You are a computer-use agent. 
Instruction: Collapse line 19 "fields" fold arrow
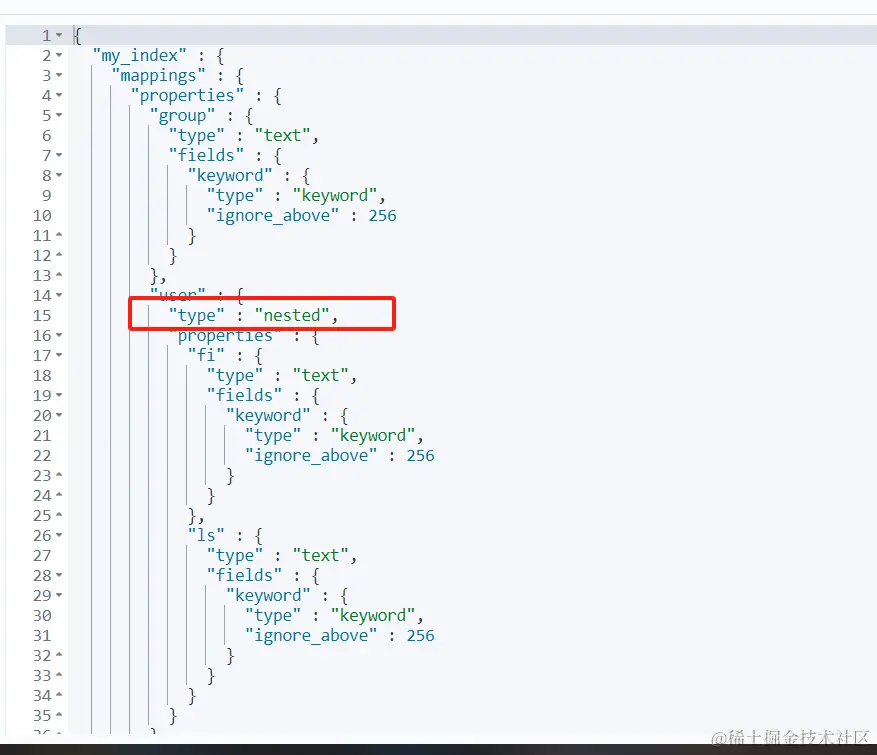click(59, 395)
